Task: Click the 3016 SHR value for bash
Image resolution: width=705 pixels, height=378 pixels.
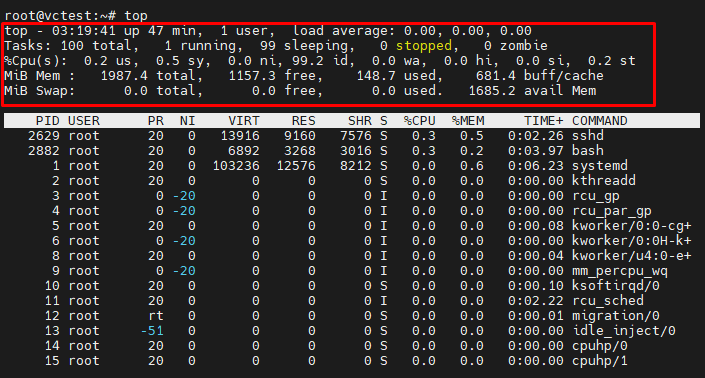Action: [x=356, y=151]
